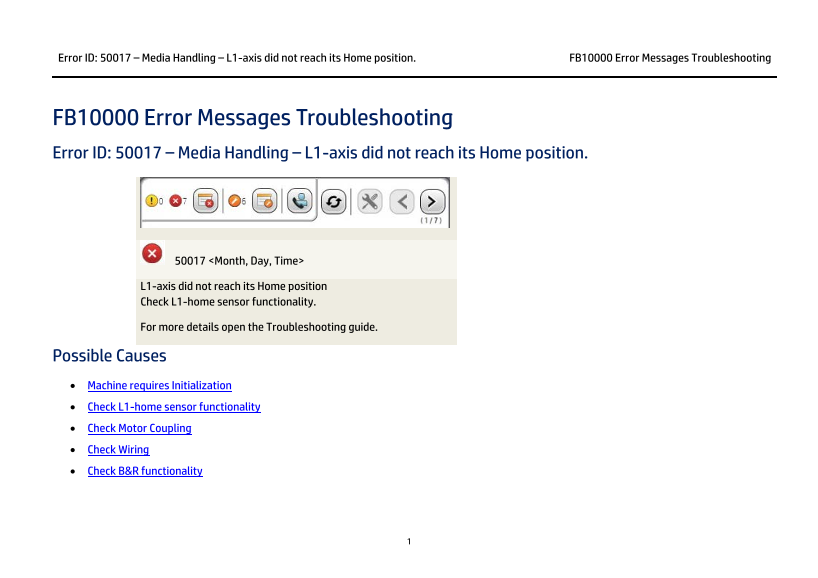
Task: Open the Machine requires Initialization link
Action: [x=159, y=386]
